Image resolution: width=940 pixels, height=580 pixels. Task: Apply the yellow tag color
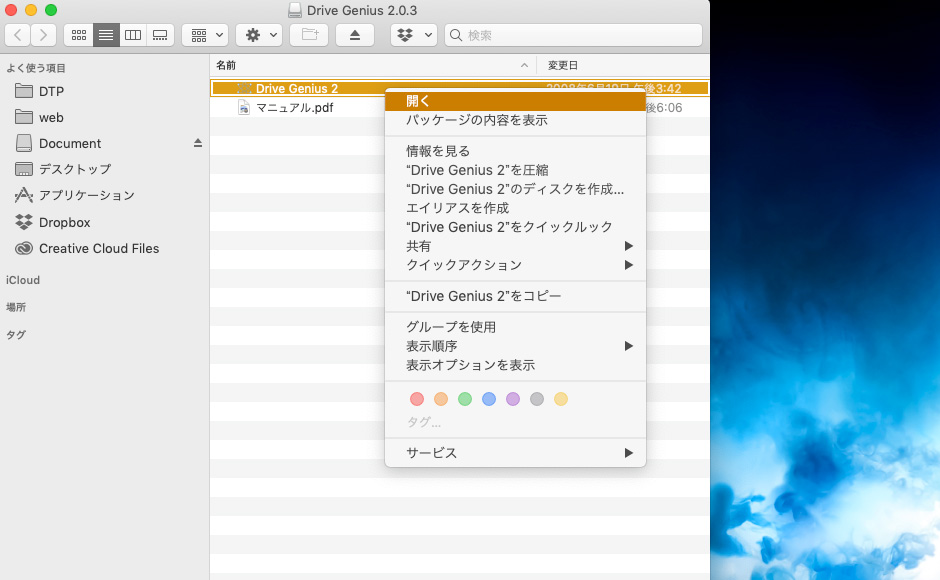[561, 399]
